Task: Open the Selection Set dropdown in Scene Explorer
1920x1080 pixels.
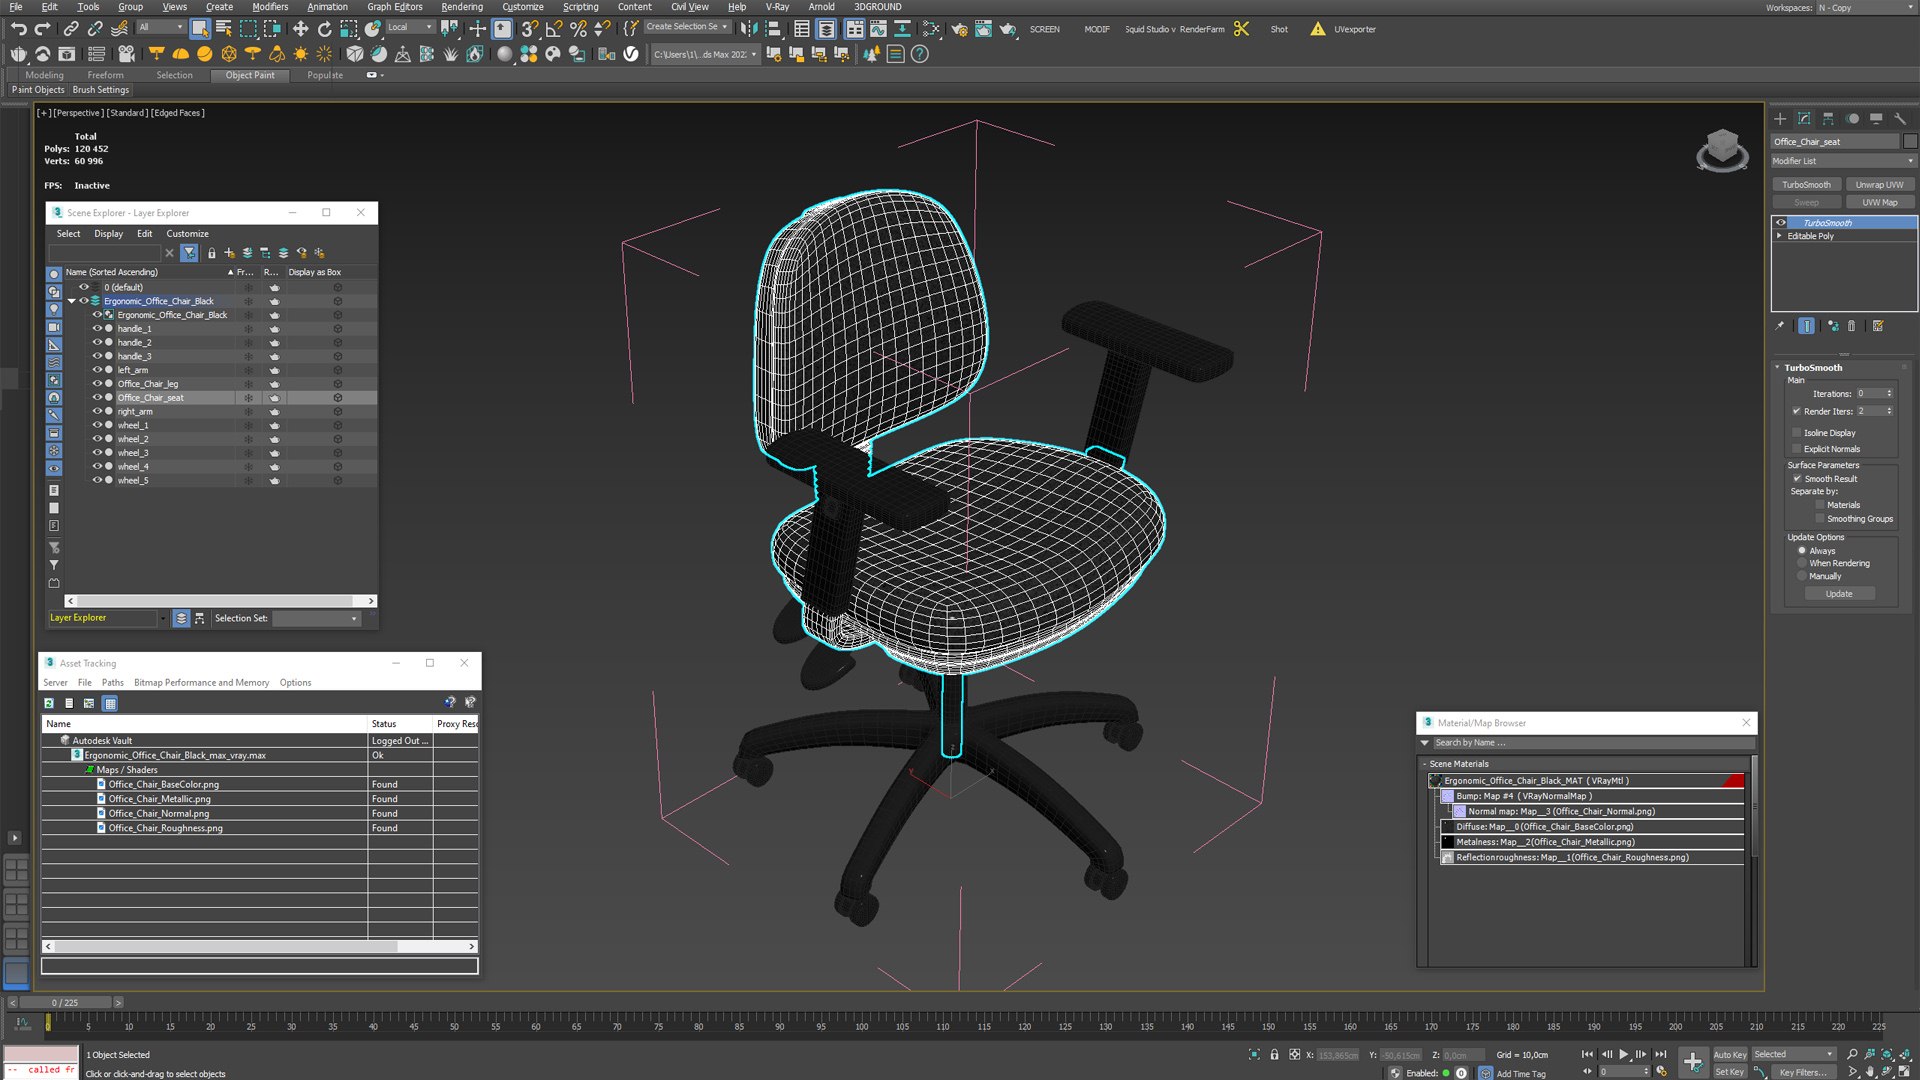Action: [316, 618]
